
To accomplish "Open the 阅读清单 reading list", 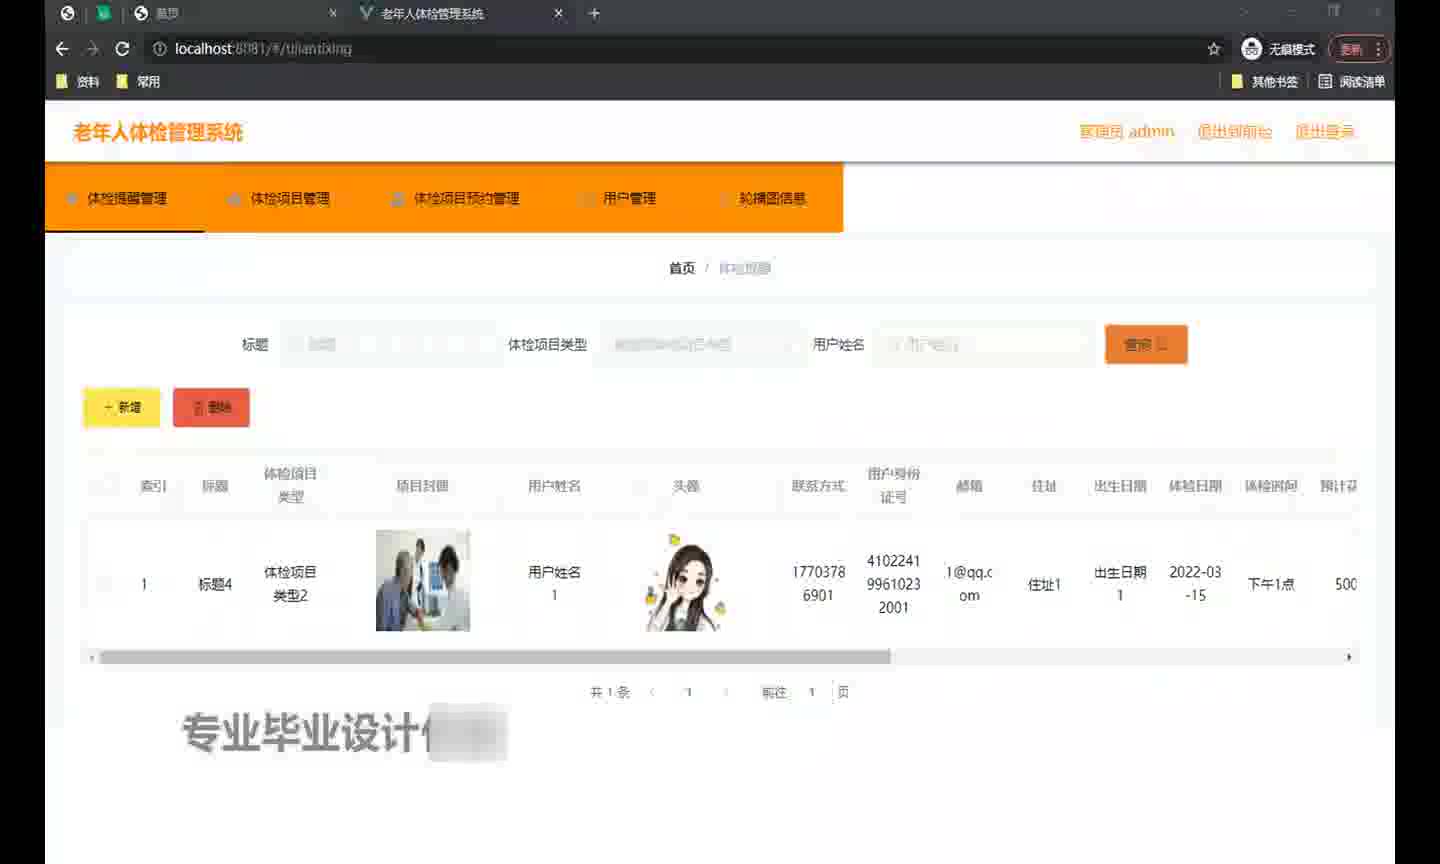I will [1351, 82].
